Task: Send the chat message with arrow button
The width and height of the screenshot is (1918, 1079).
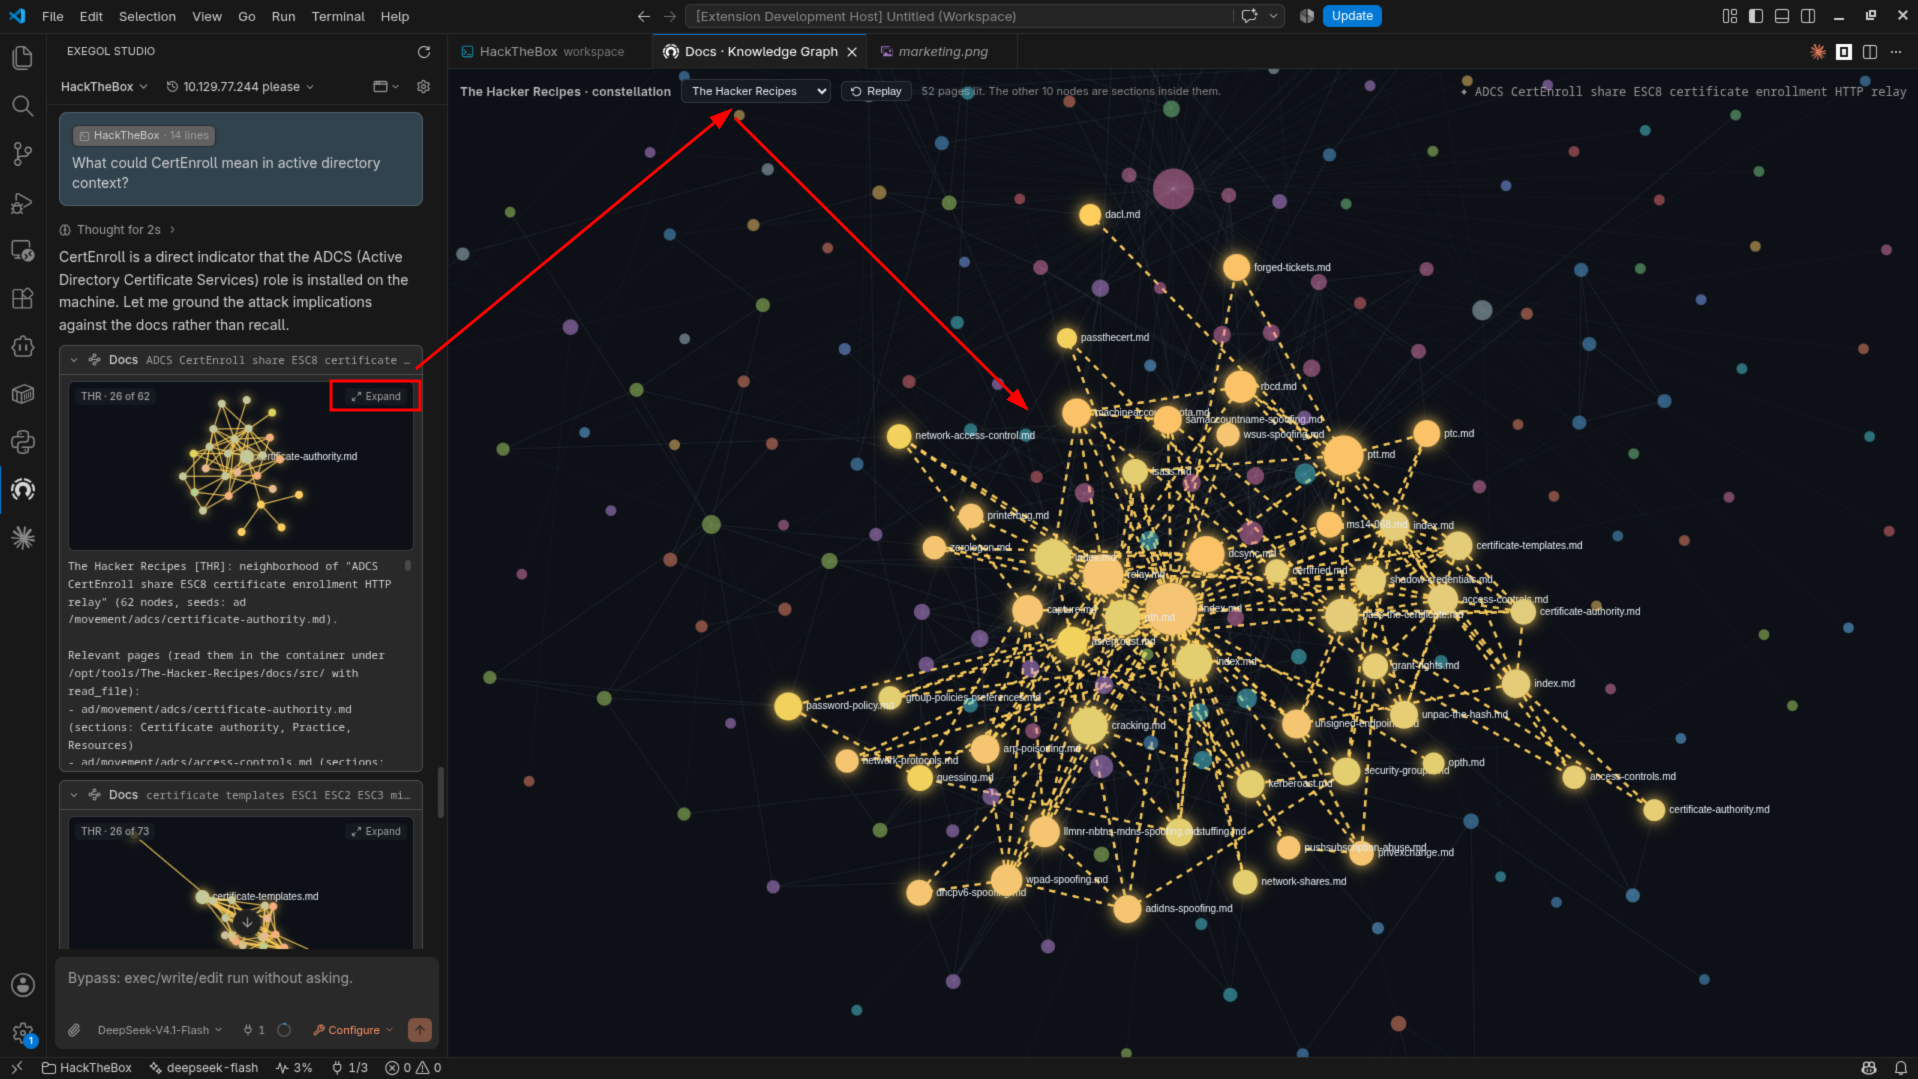Action: [420, 1029]
